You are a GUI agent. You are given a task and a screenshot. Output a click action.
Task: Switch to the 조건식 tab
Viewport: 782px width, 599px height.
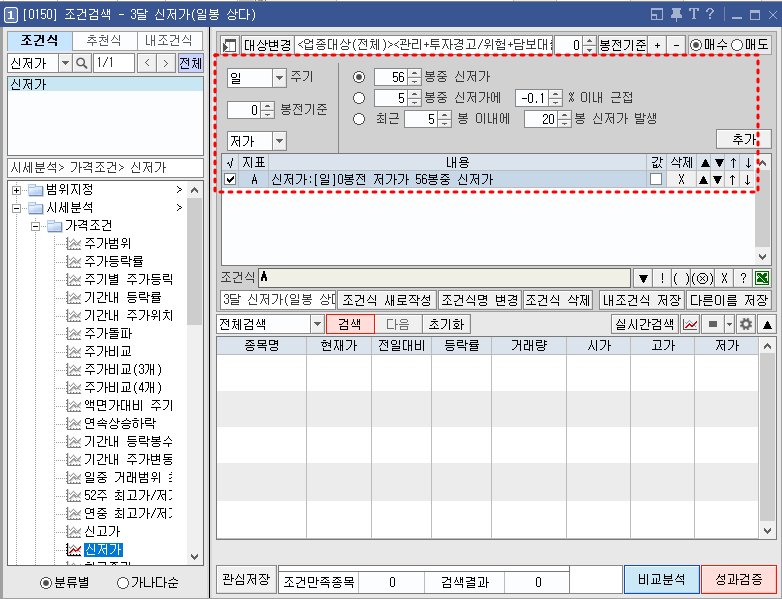click(39, 40)
